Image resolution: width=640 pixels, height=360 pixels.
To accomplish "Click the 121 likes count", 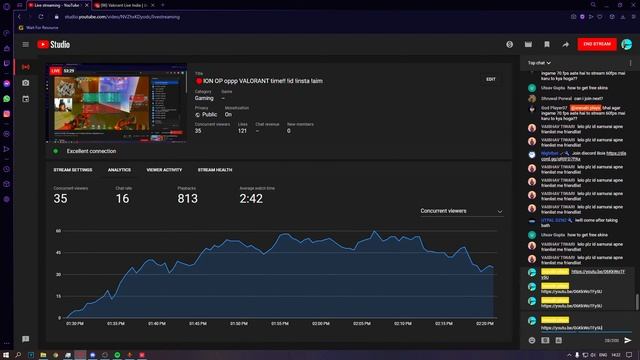I will (242, 131).
